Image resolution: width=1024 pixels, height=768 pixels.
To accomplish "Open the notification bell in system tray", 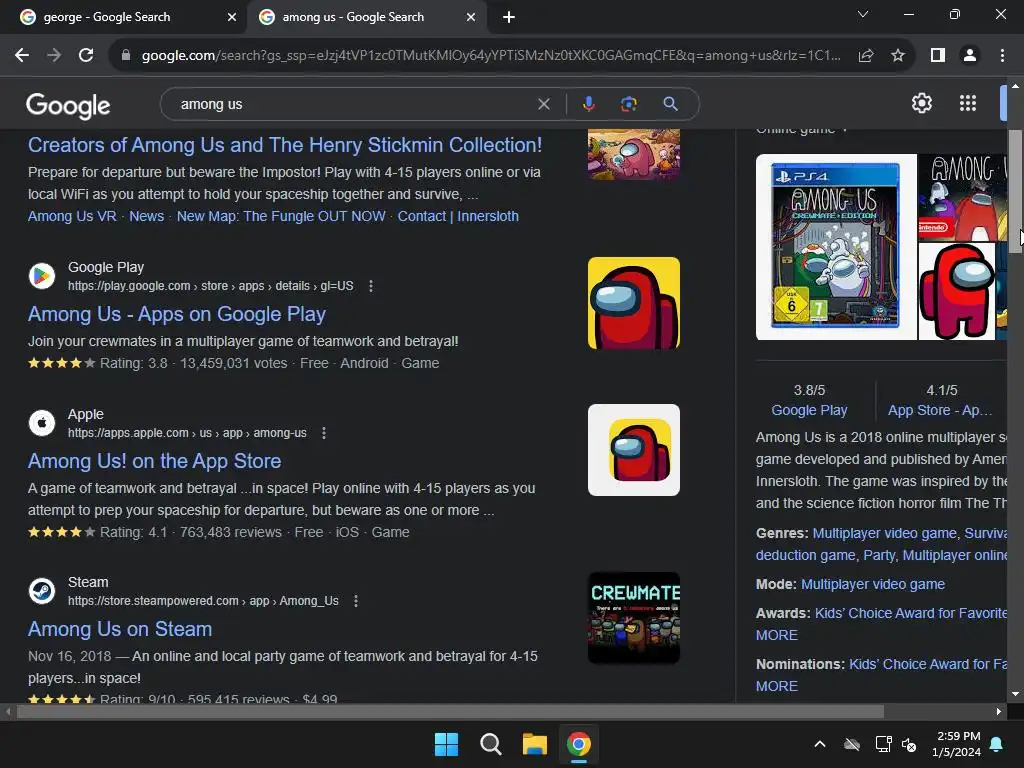I will 997,744.
